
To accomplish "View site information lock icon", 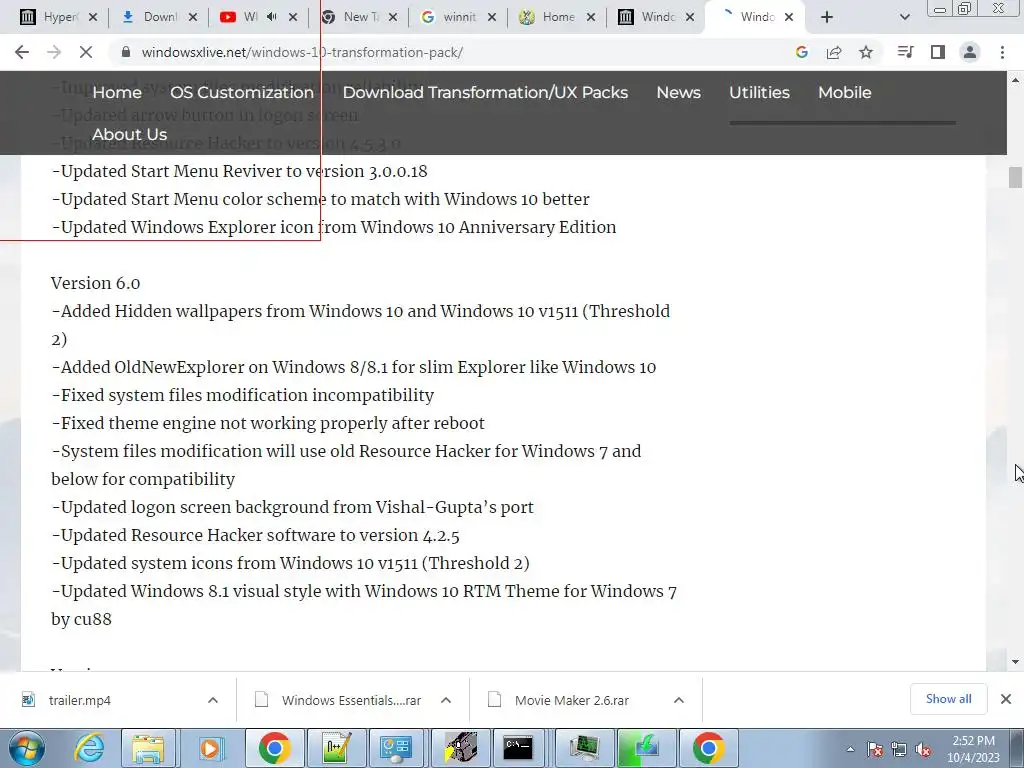I will 126,52.
